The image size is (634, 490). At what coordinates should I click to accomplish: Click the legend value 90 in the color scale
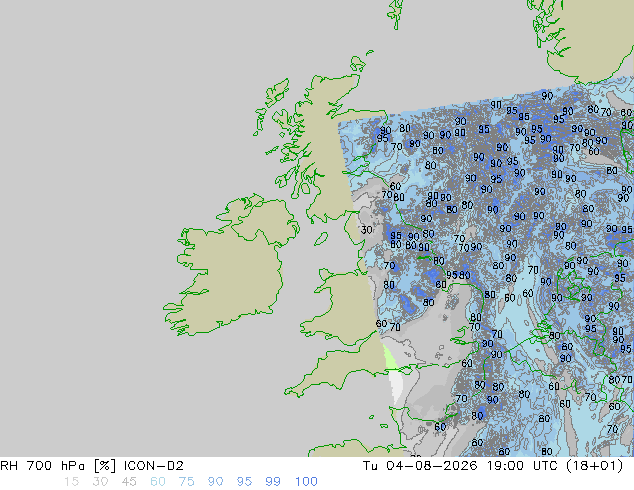tap(215, 482)
